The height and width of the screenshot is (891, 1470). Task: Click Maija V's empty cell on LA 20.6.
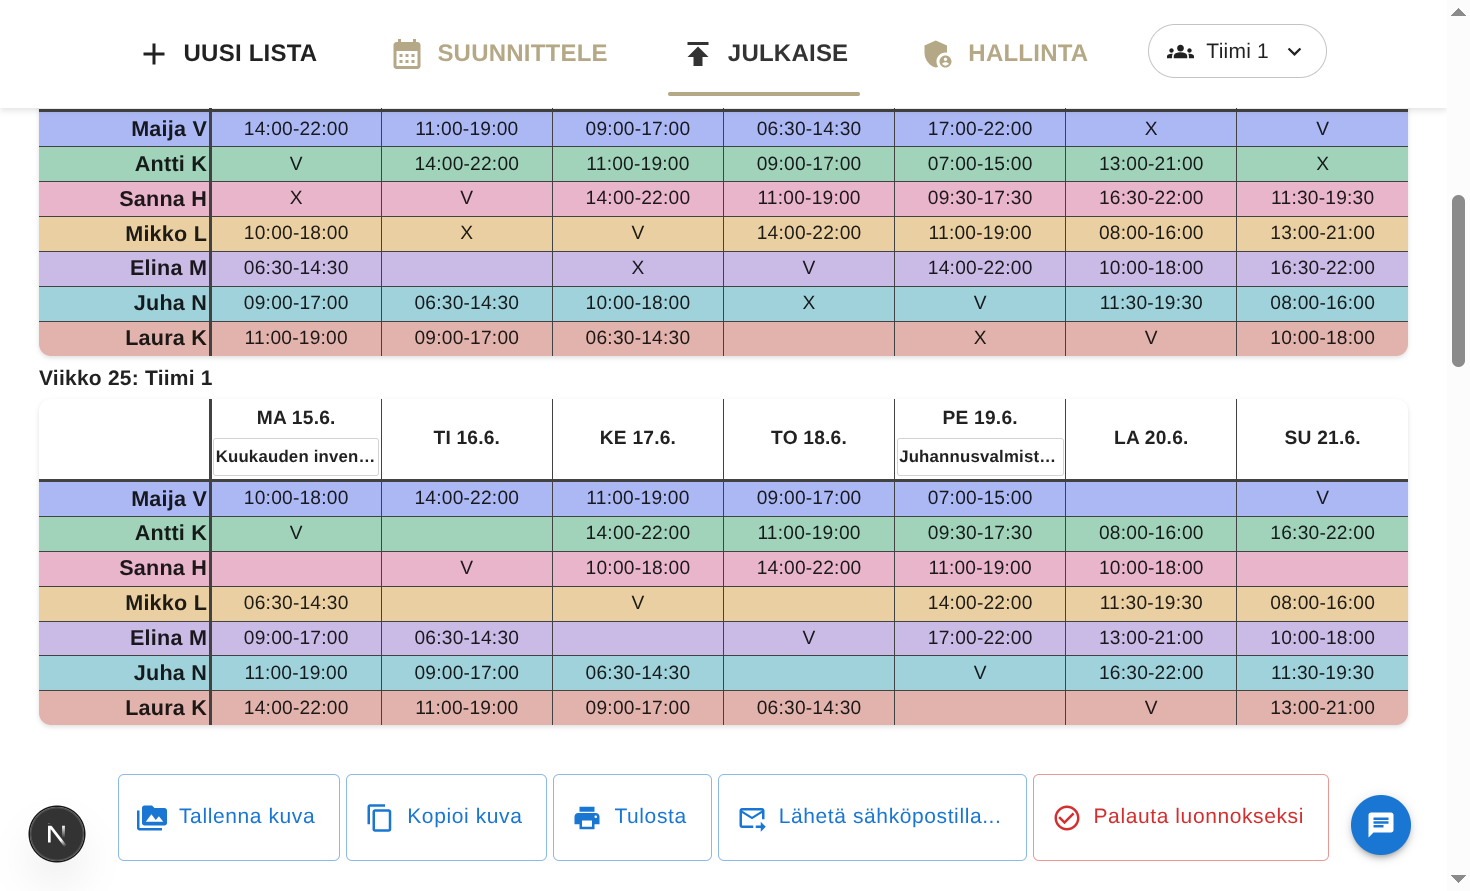tap(1151, 498)
